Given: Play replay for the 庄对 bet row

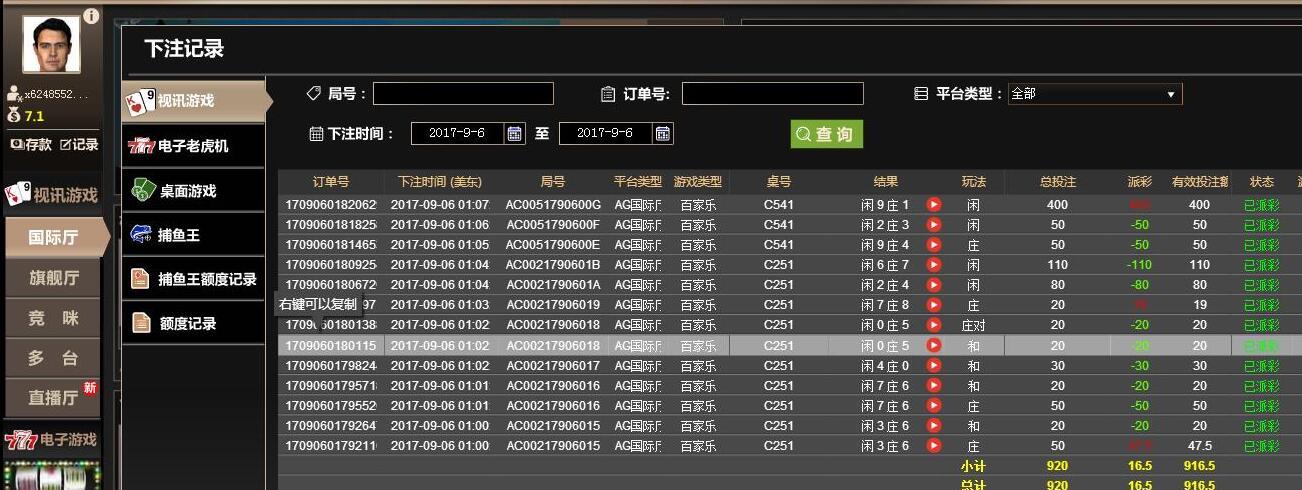Looking at the screenshot, I should tap(934, 325).
